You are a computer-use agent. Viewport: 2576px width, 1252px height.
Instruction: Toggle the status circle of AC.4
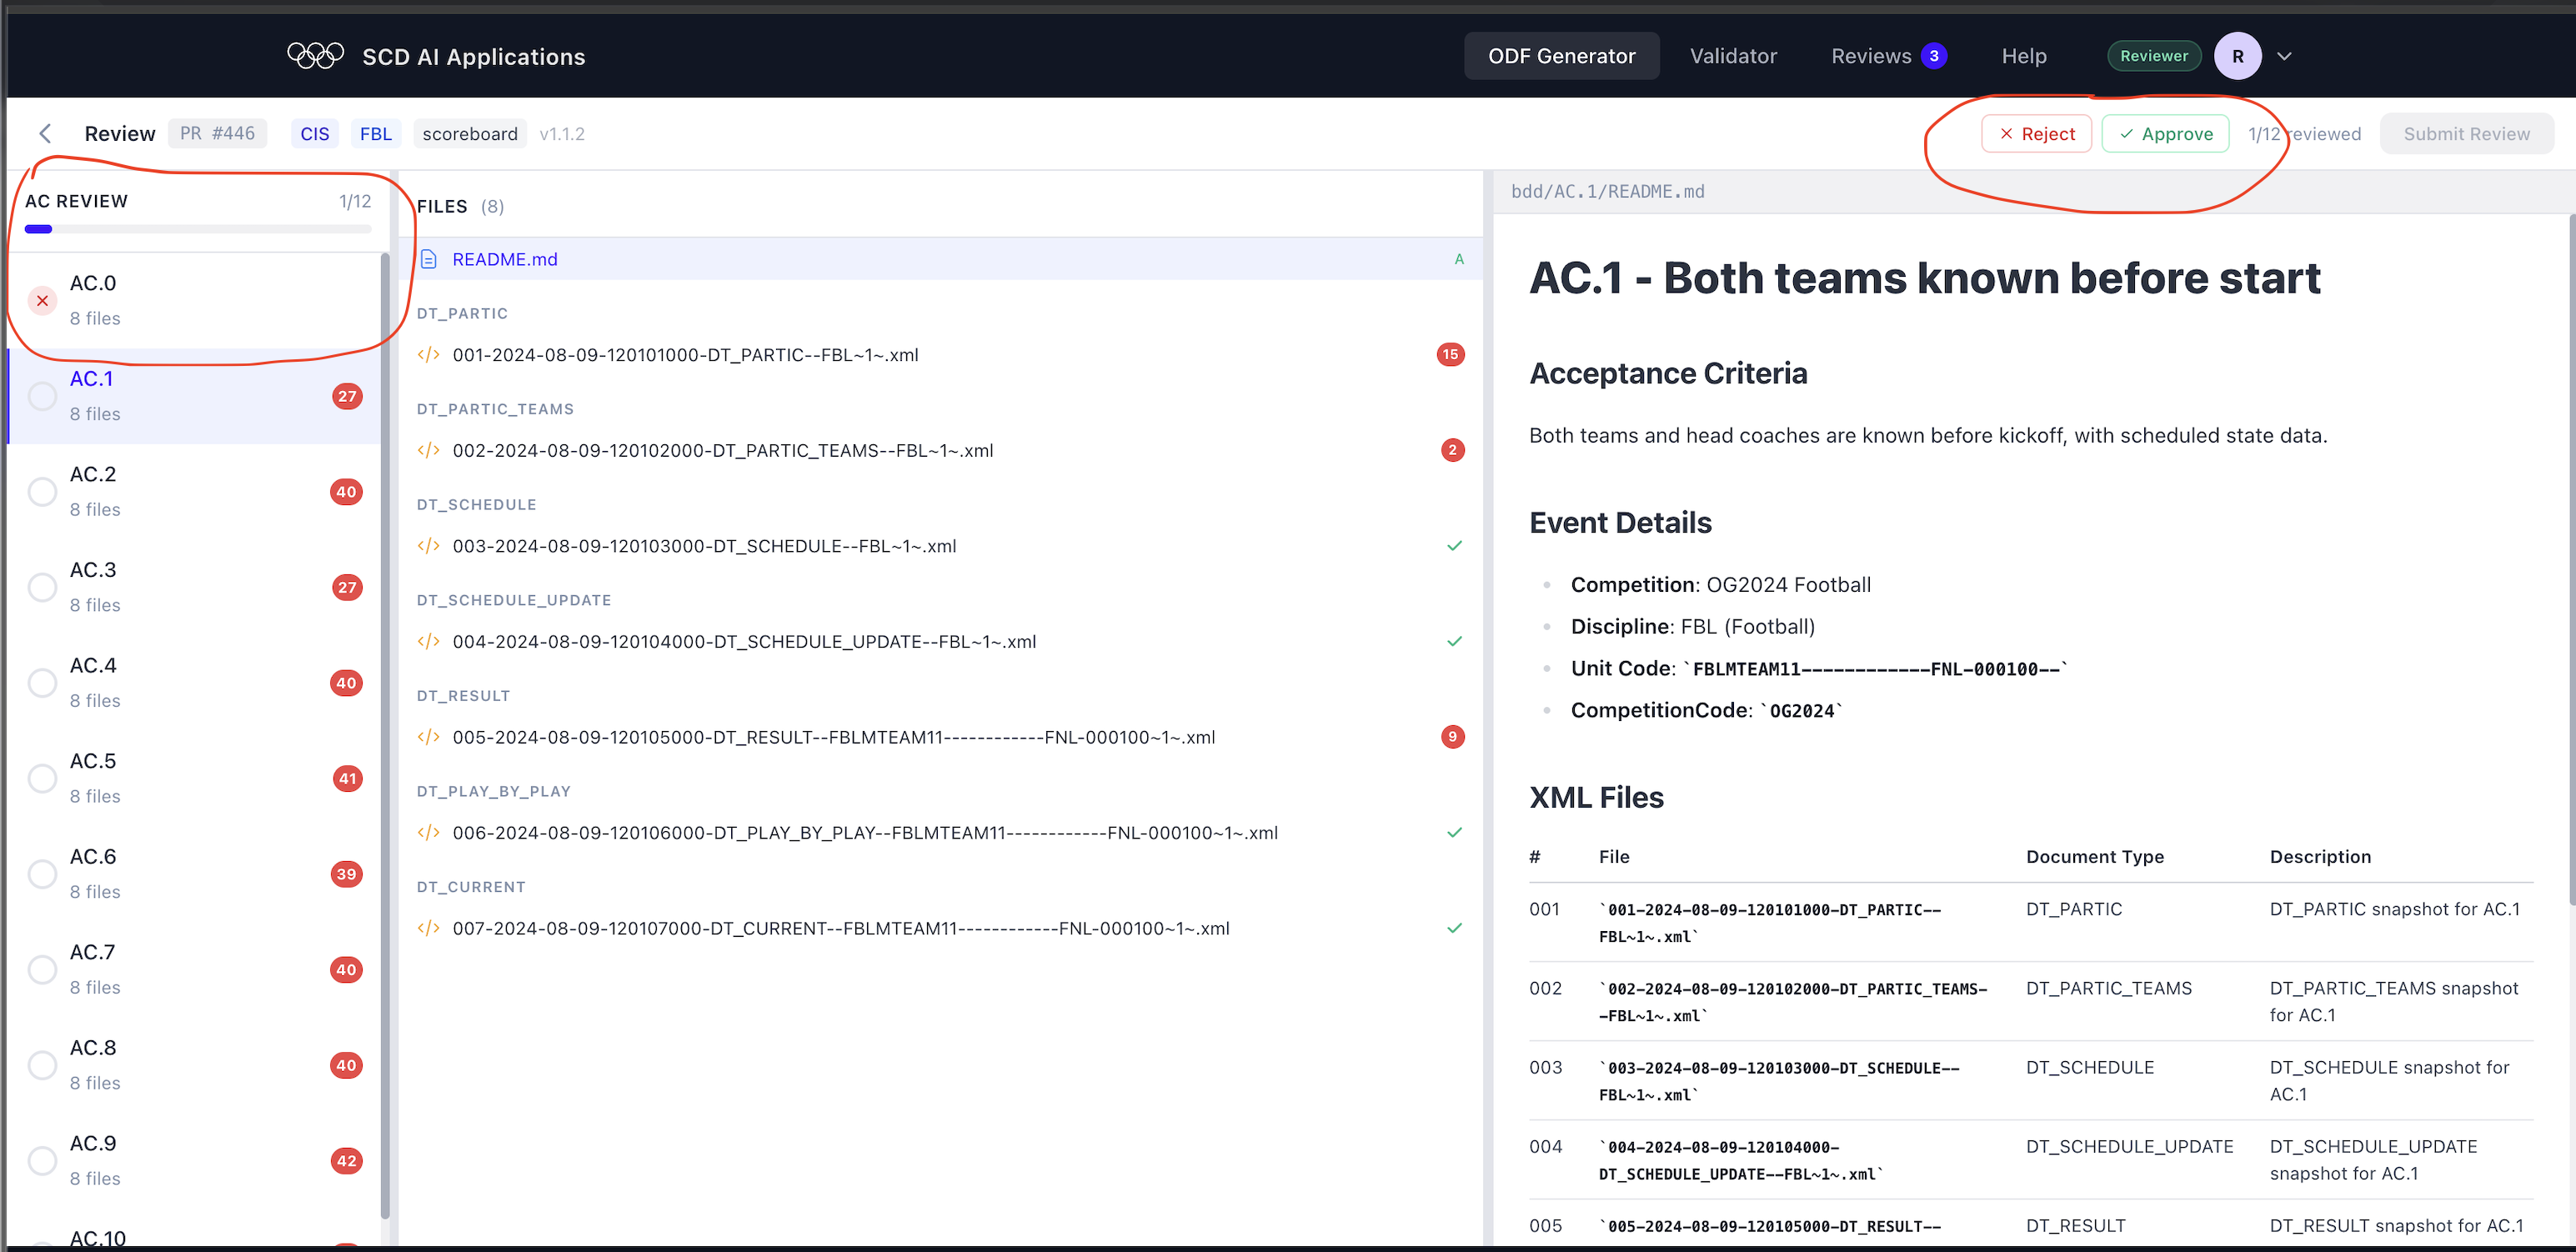(x=42, y=683)
